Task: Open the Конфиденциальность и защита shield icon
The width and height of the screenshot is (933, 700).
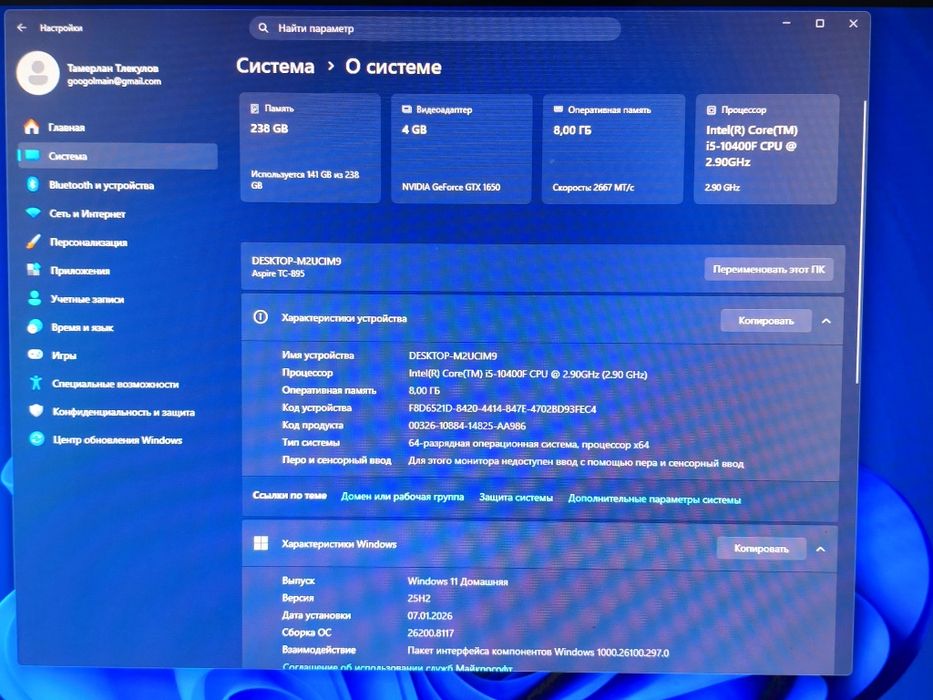Action: pyautogui.click(x=36, y=411)
